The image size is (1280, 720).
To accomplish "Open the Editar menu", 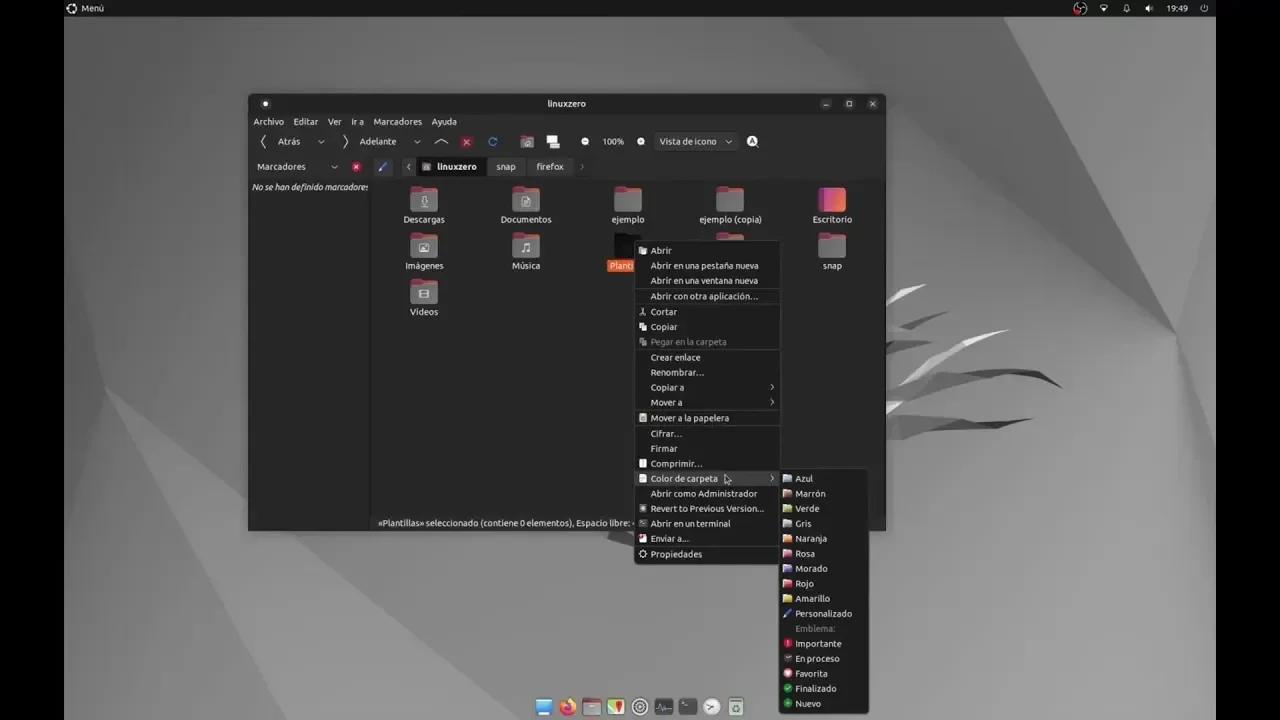I will pyautogui.click(x=305, y=121).
